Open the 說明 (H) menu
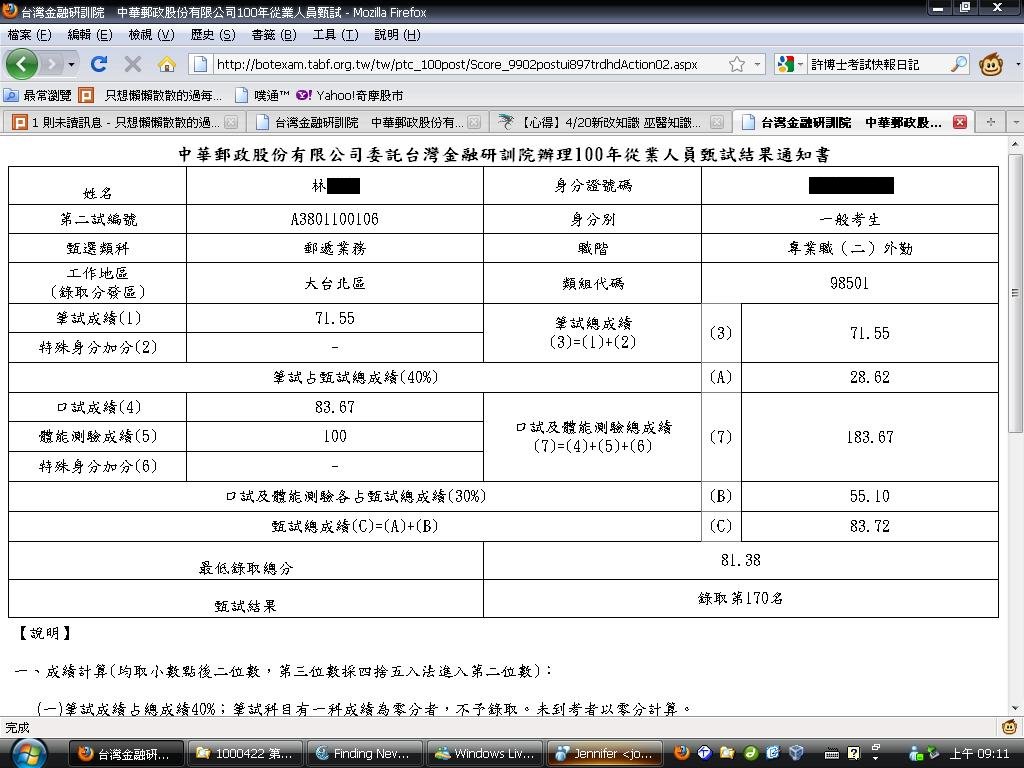The height and width of the screenshot is (768, 1024). 397,35
